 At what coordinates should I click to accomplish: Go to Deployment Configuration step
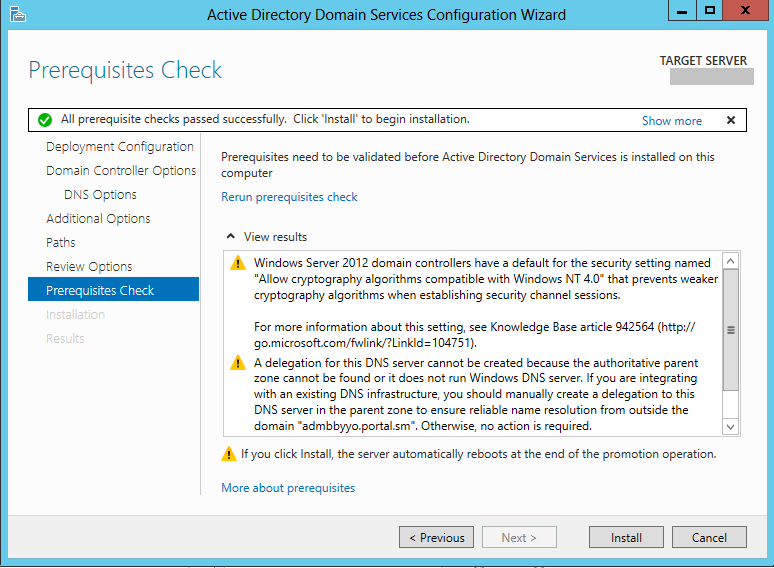pos(119,147)
